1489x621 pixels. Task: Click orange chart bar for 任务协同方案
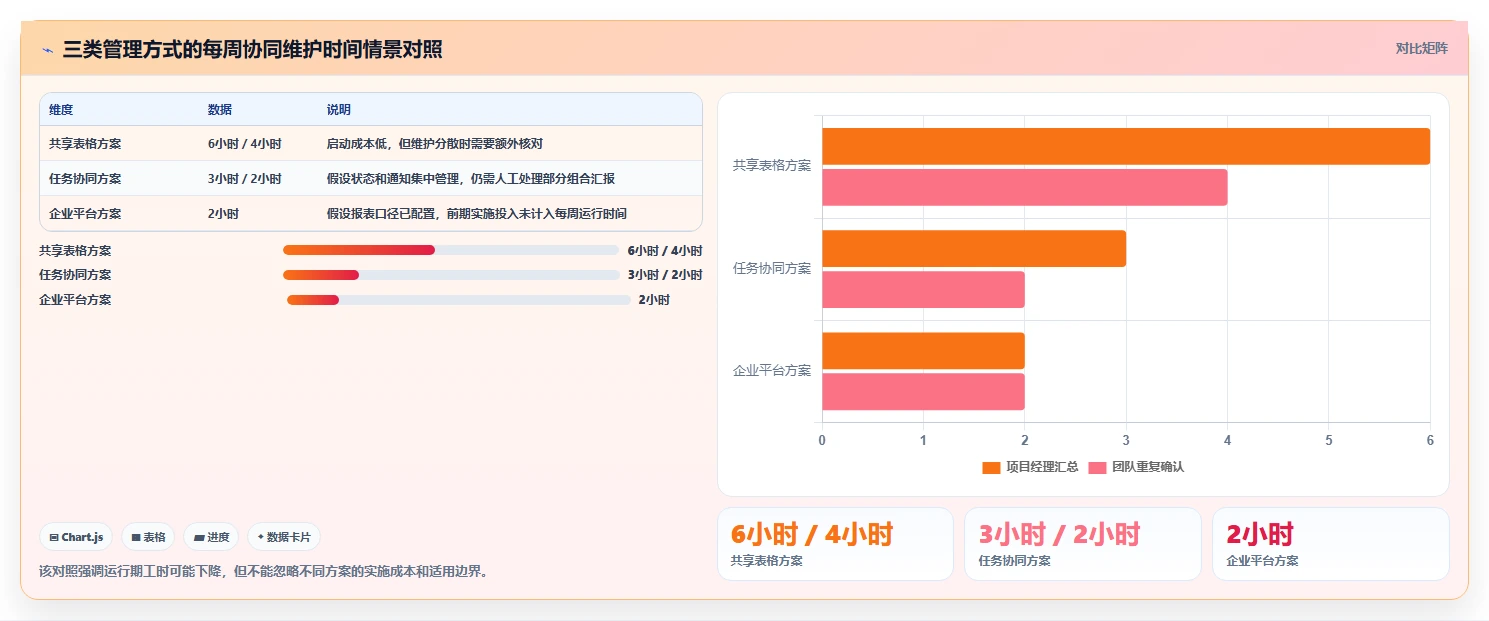pyautogui.click(x=974, y=248)
